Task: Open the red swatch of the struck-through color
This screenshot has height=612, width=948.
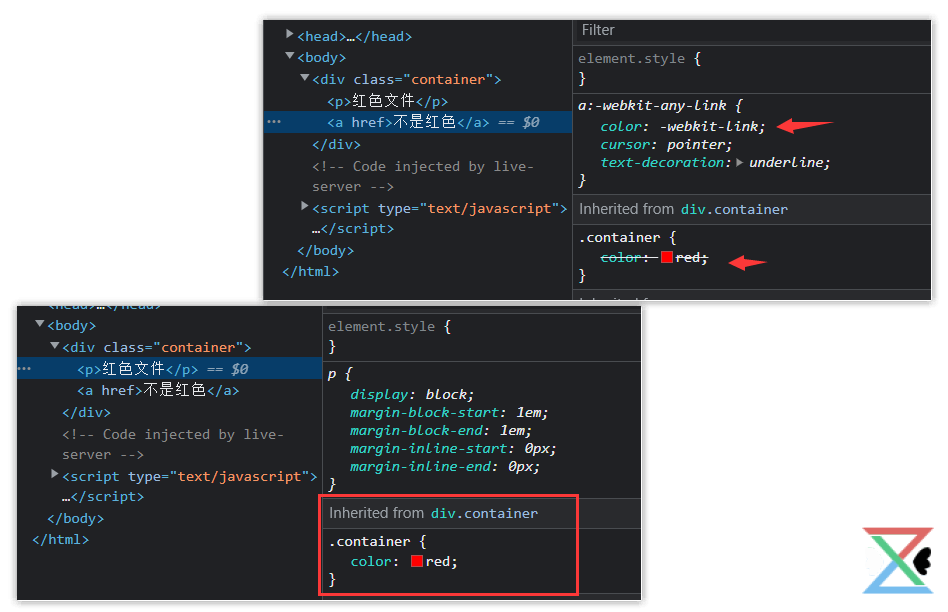Action: [x=667, y=257]
